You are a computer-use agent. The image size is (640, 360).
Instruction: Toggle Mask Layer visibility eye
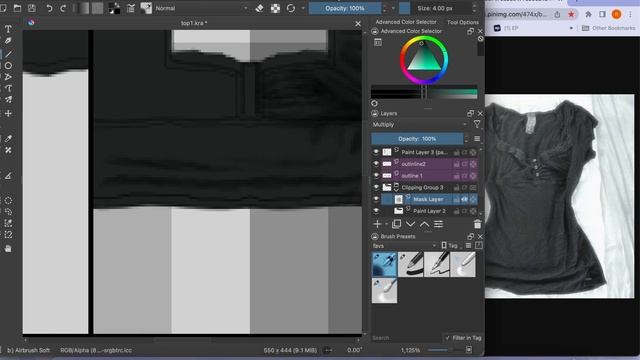(x=376, y=199)
